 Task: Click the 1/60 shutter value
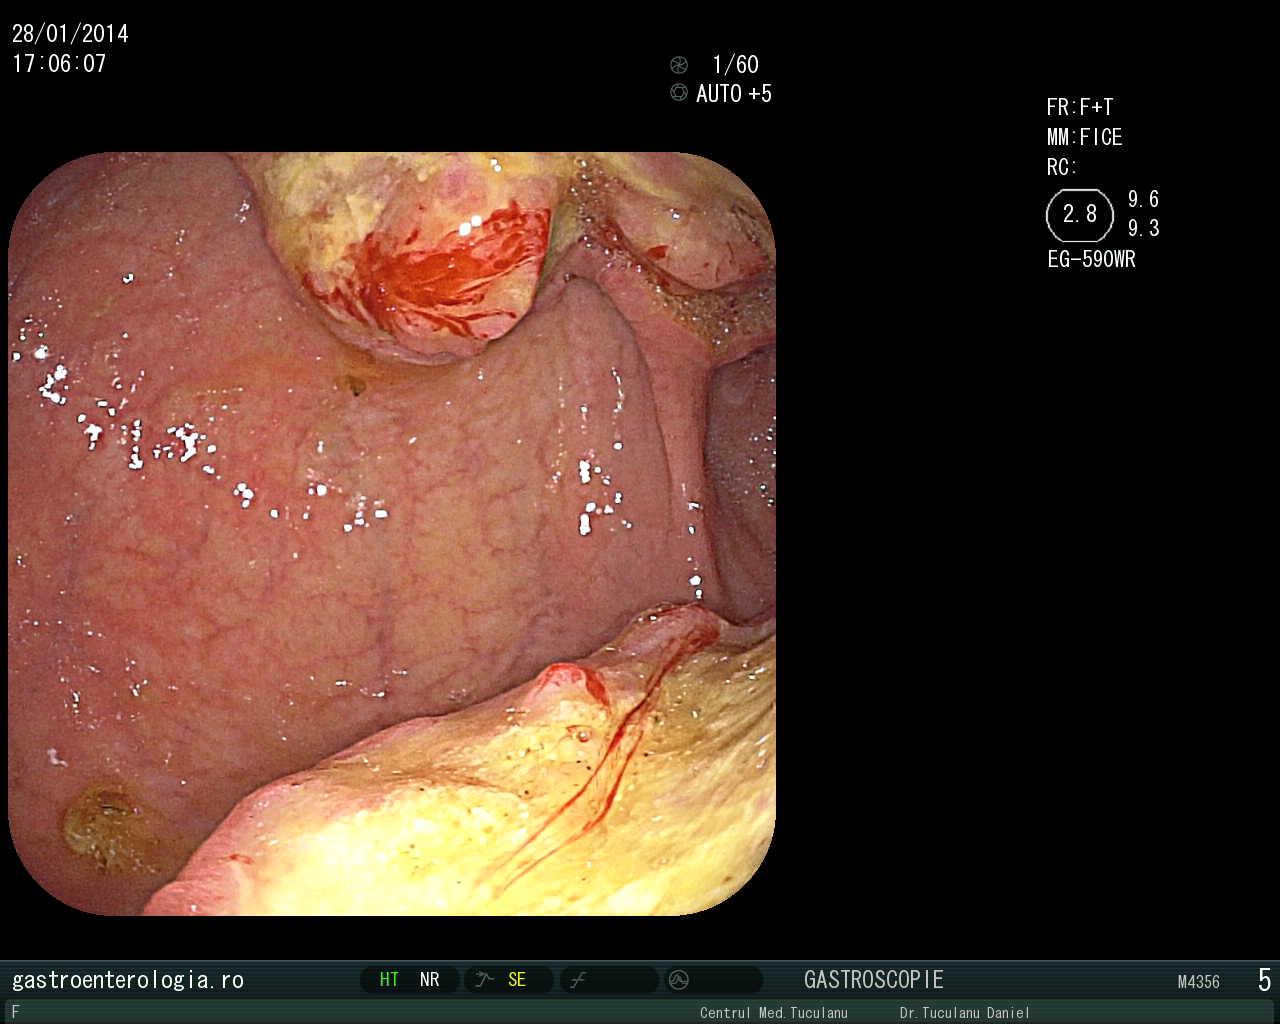coord(735,65)
